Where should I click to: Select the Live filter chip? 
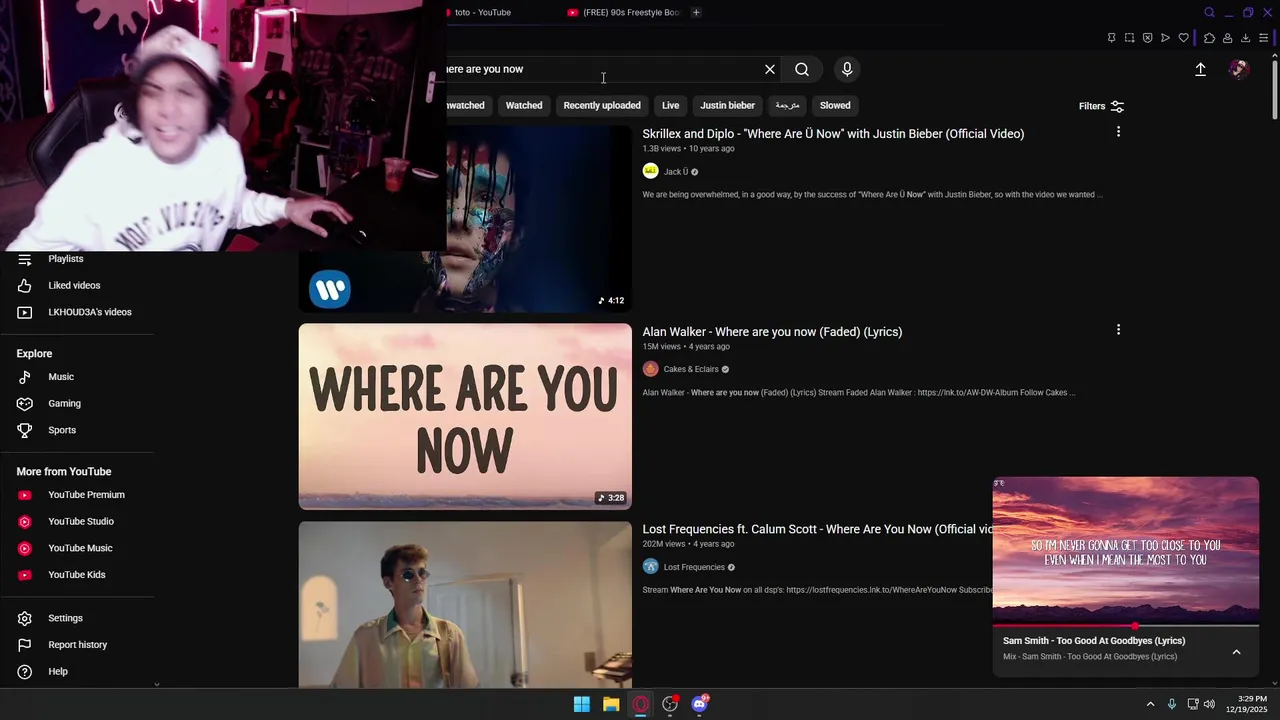(670, 105)
